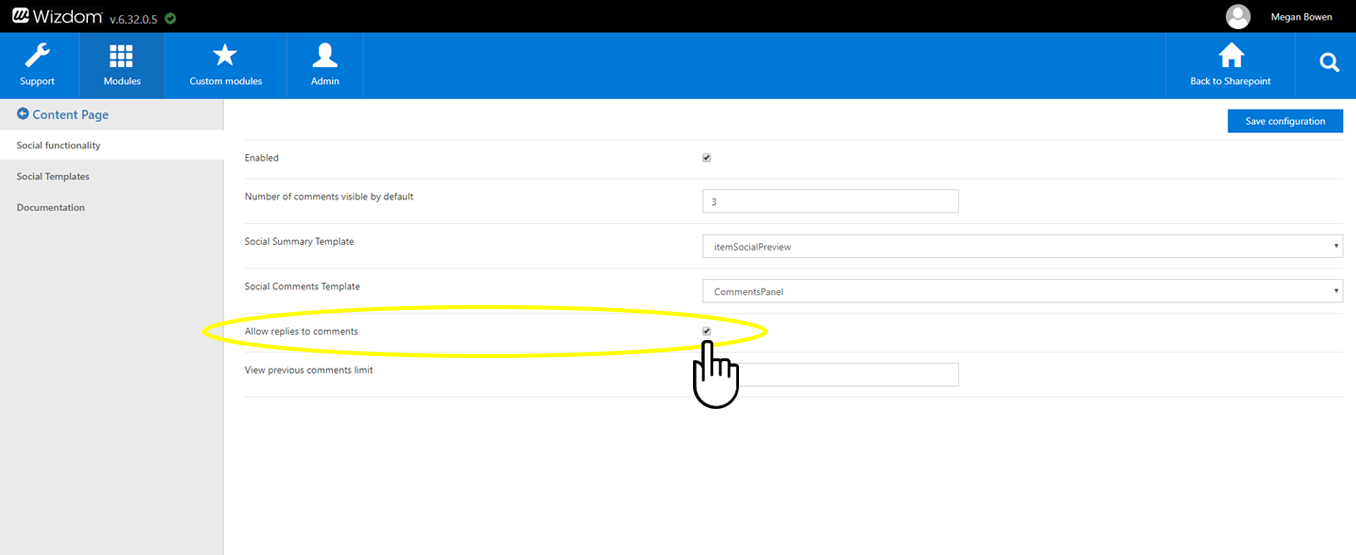This screenshot has height=555, width=1356.
Task: Click the 'Social Summary Template' label
Action: [x=299, y=242]
